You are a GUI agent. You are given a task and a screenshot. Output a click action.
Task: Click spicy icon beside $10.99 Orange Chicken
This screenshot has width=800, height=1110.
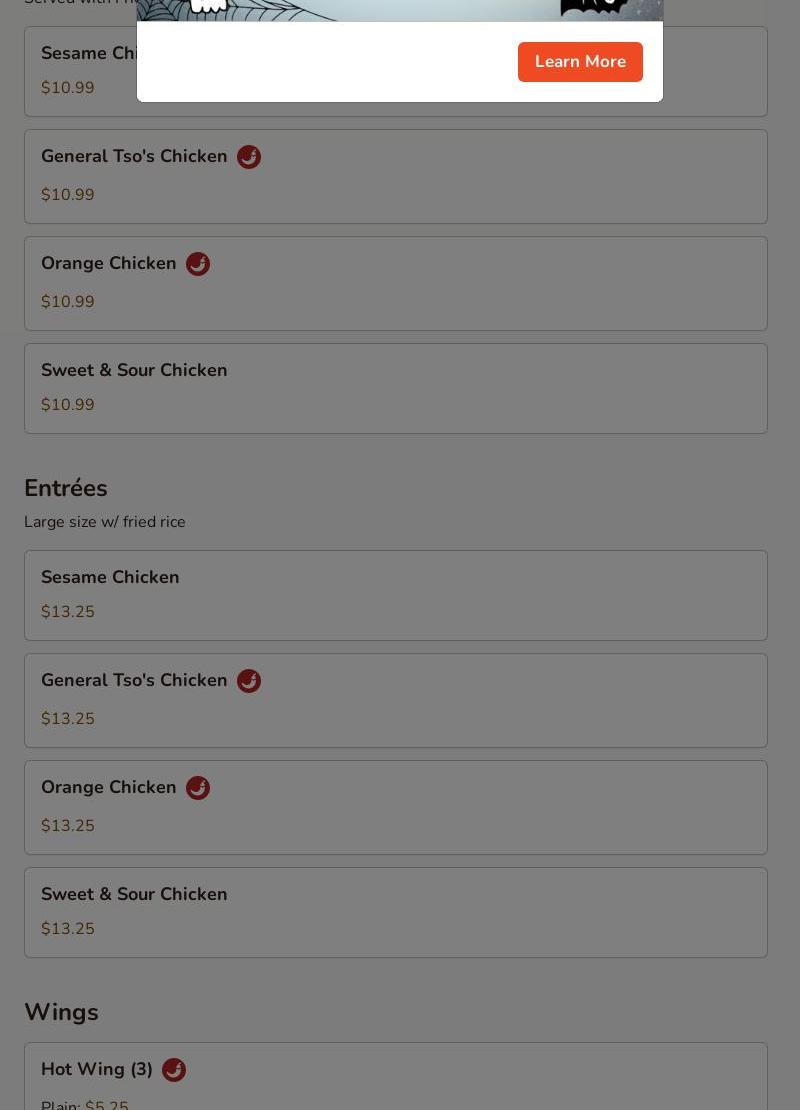[198, 263]
